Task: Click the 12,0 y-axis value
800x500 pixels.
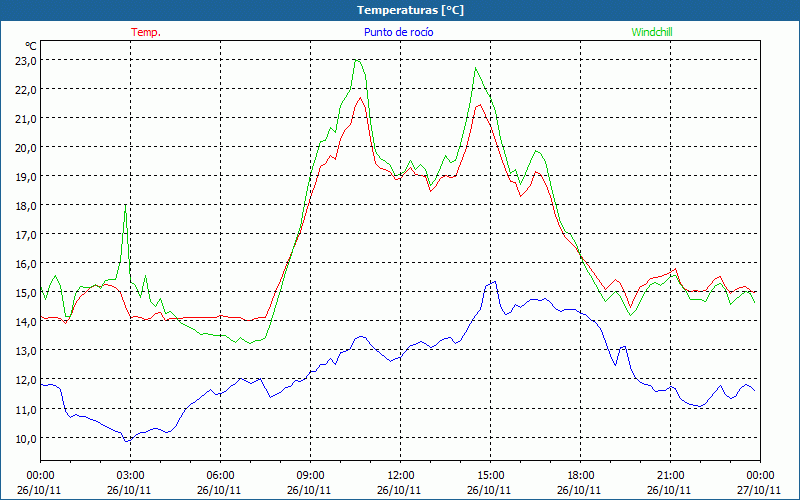Action: 26,380
